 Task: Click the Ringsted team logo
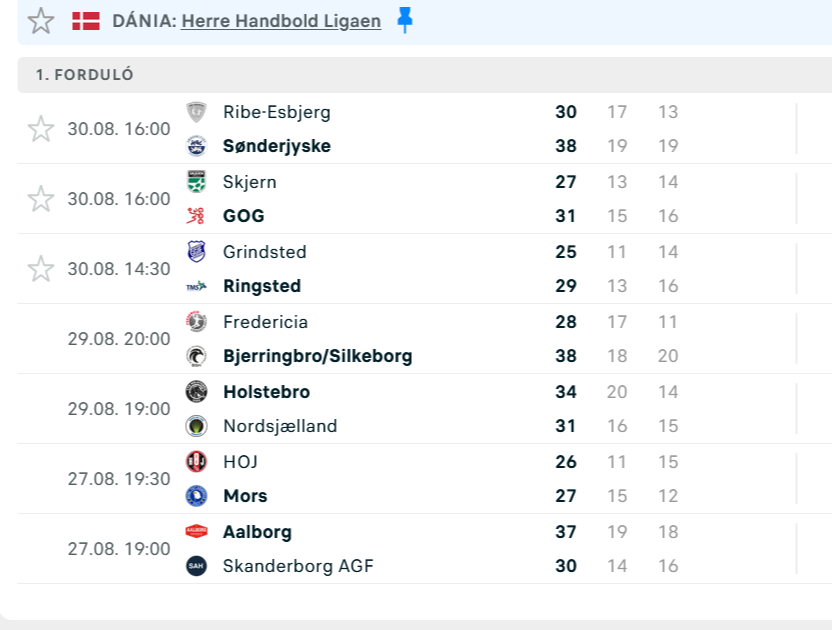pyautogui.click(x=197, y=286)
